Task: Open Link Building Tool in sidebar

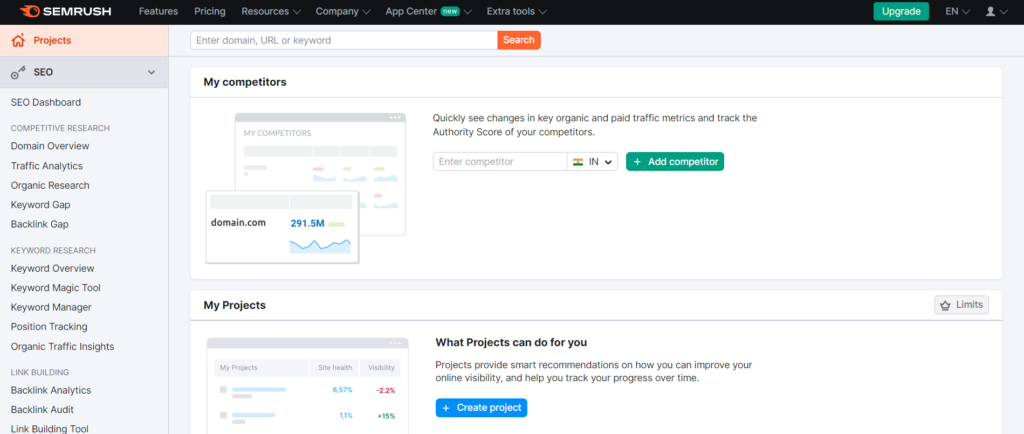Action: coord(50,429)
